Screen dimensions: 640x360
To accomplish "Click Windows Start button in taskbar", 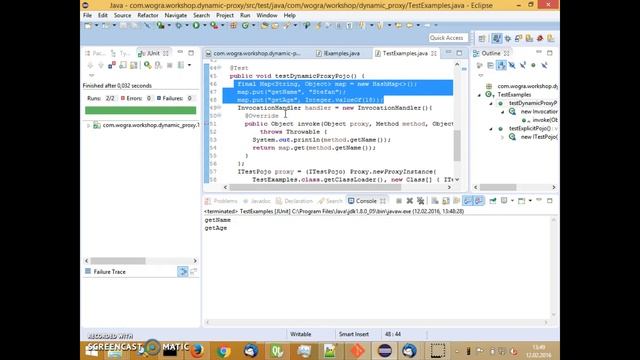I will point(92,351).
